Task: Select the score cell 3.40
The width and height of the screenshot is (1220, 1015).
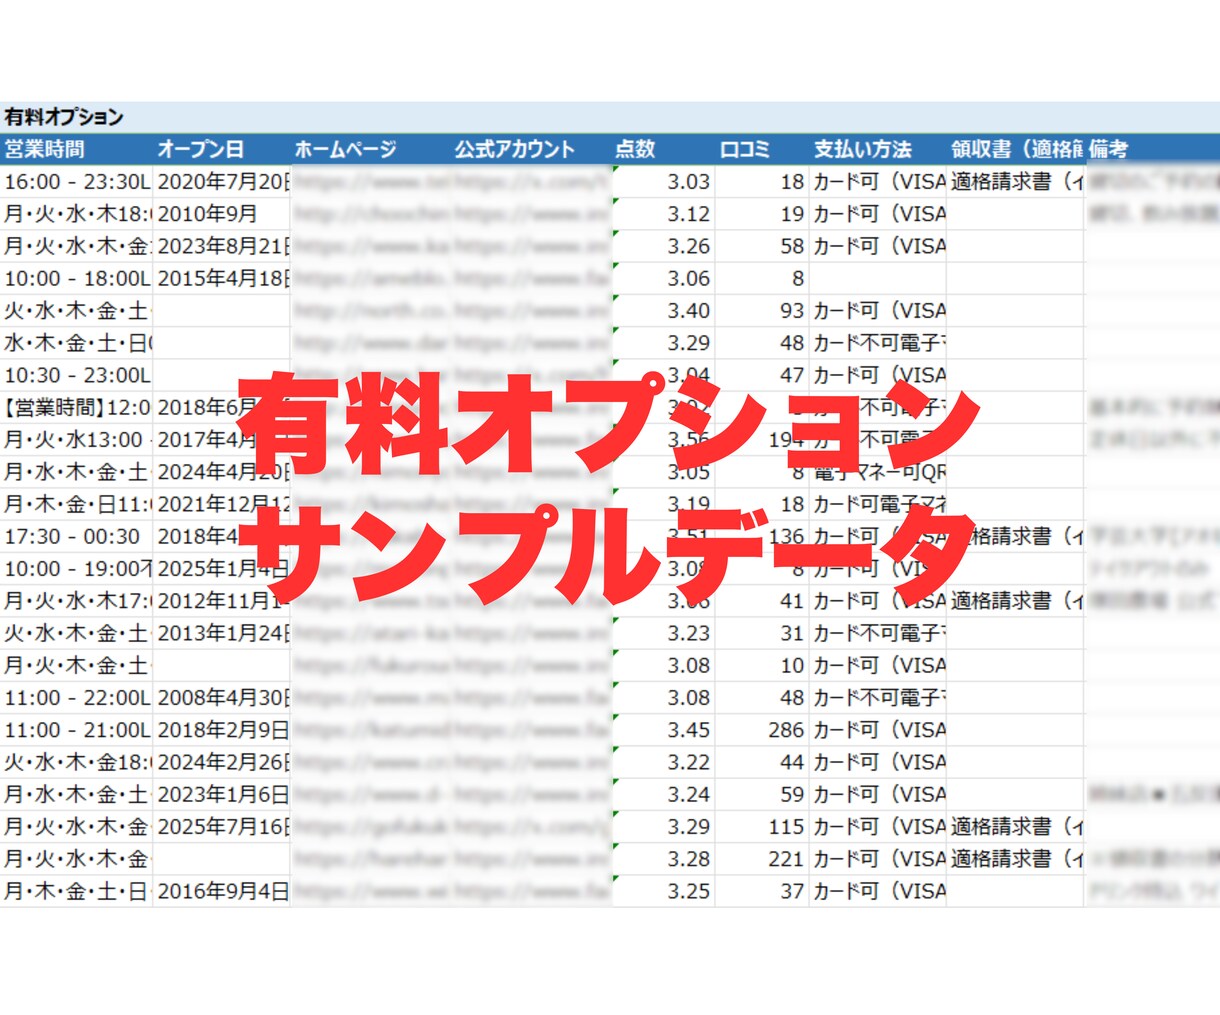Action: point(663,311)
